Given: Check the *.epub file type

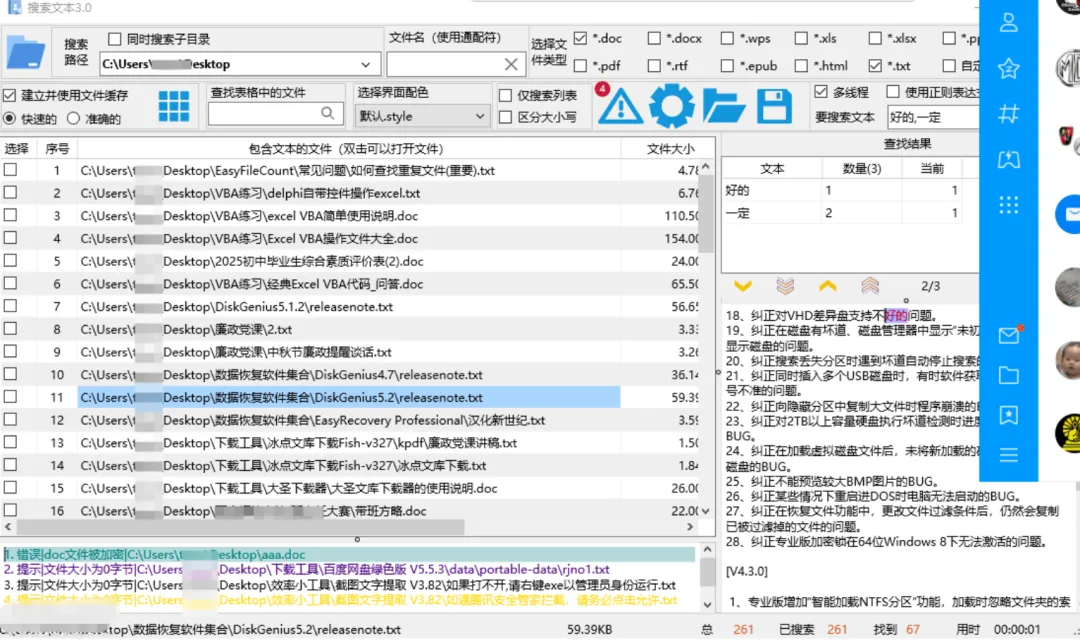Looking at the screenshot, I should 727,65.
